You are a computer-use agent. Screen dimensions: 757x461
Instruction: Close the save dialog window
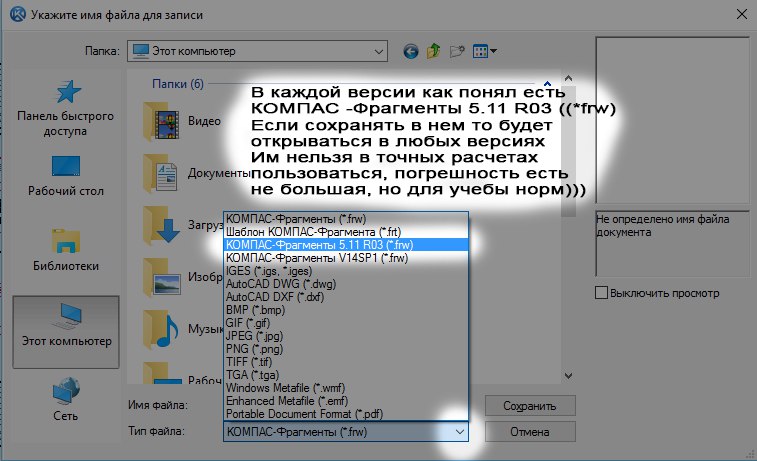coord(742,14)
